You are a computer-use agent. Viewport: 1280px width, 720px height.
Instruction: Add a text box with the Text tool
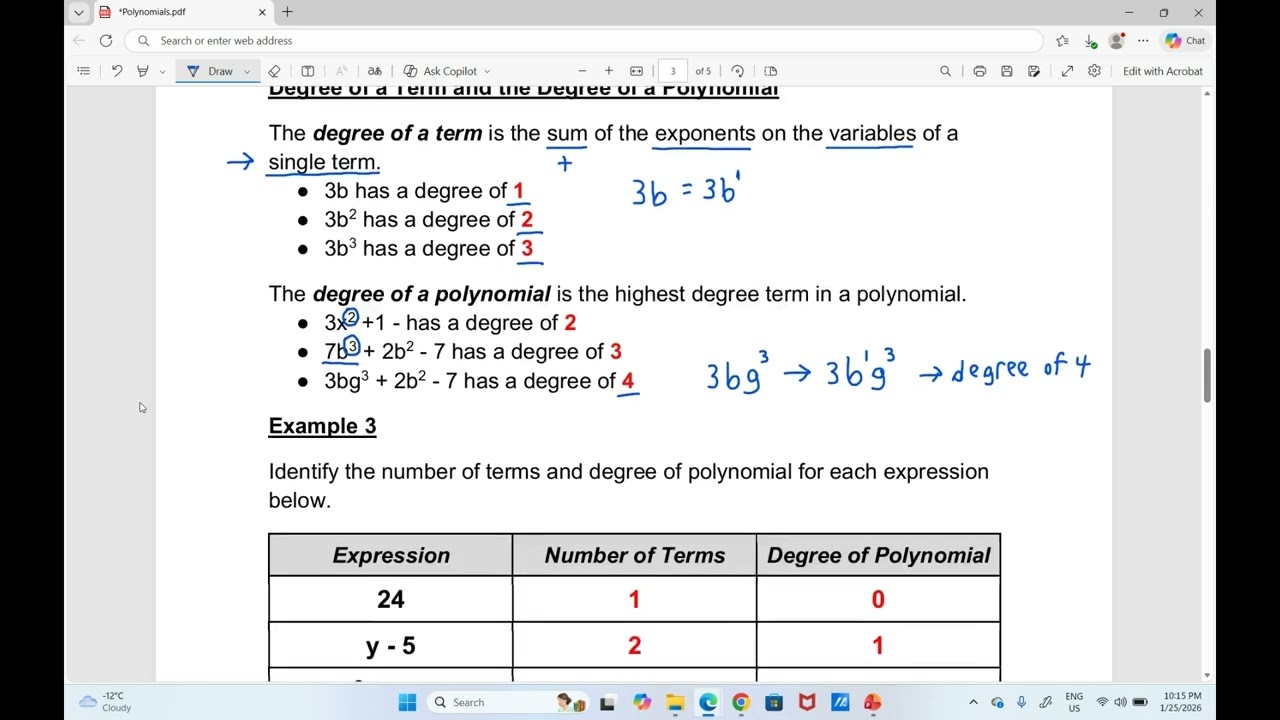[308, 71]
